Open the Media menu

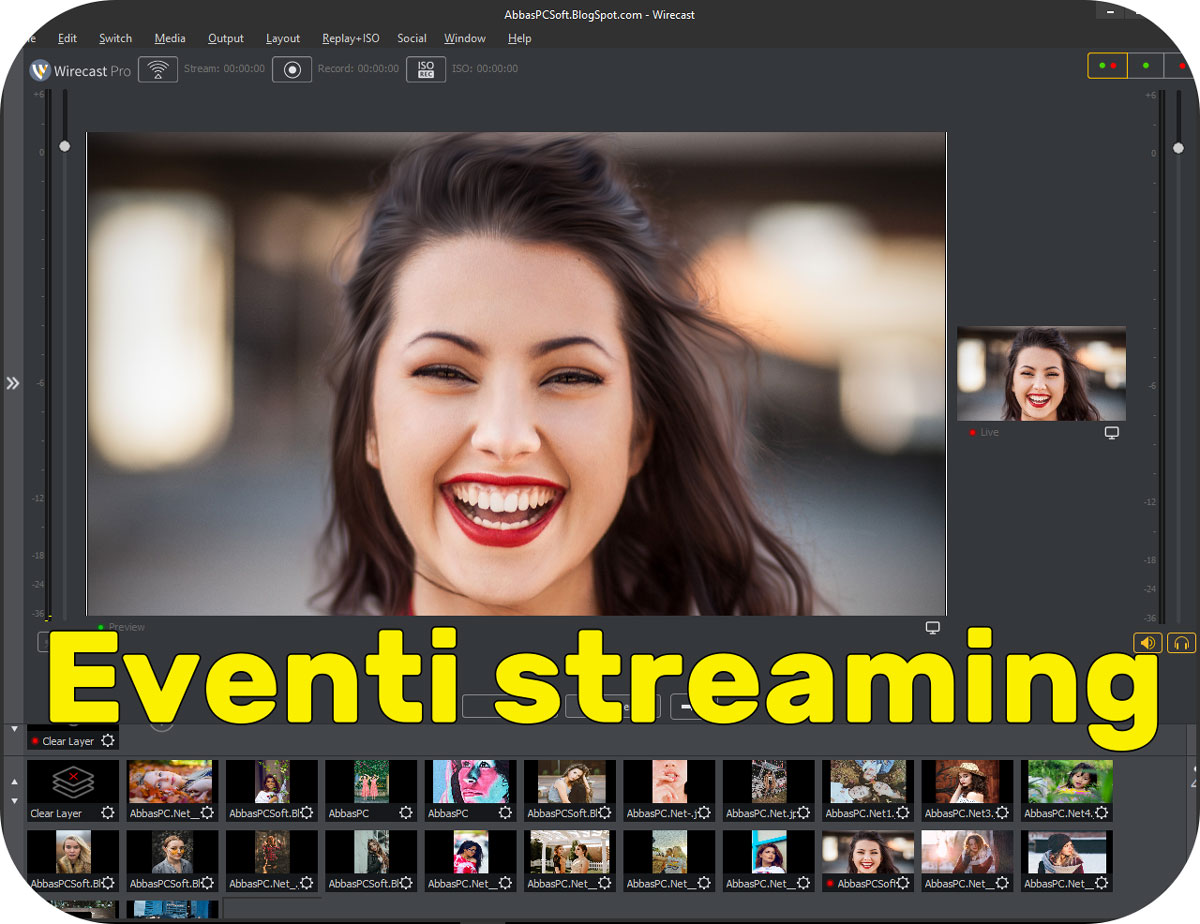(x=170, y=38)
